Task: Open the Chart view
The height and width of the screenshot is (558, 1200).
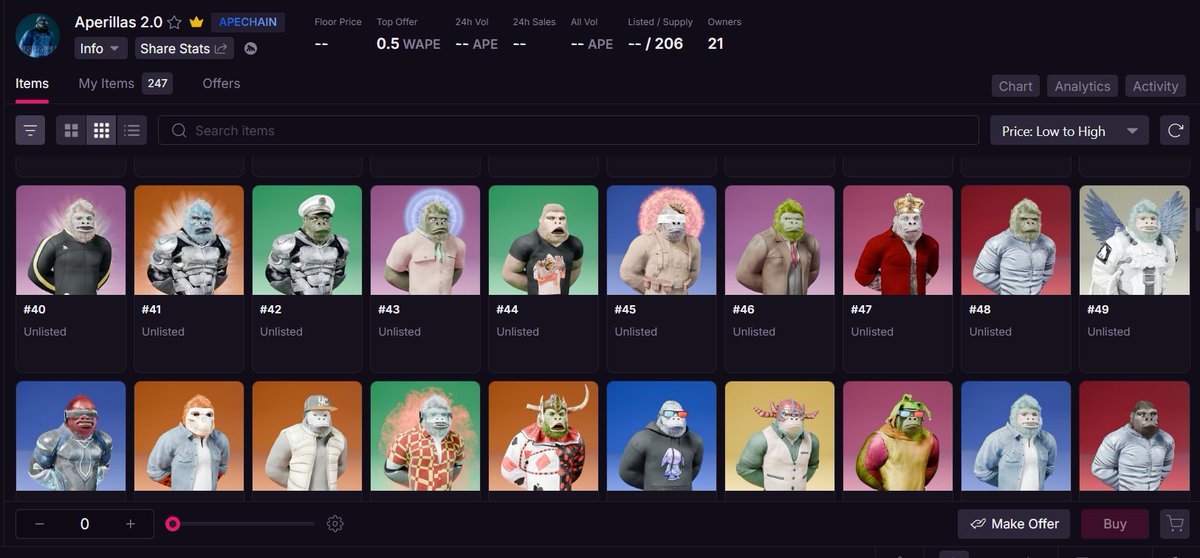Action: pyautogui.click(x=1015, y=86)
